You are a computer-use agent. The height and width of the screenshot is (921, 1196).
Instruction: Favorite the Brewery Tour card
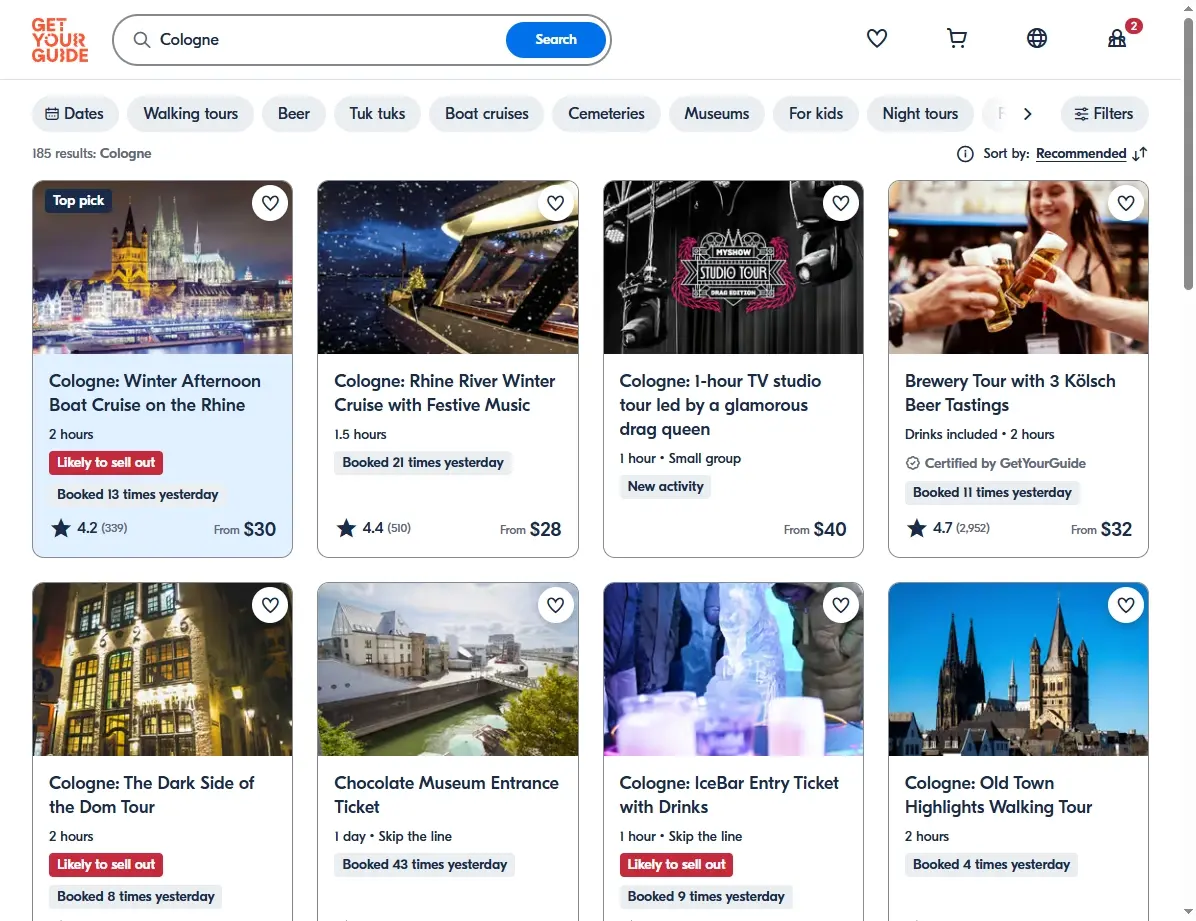pos(1126,203)
